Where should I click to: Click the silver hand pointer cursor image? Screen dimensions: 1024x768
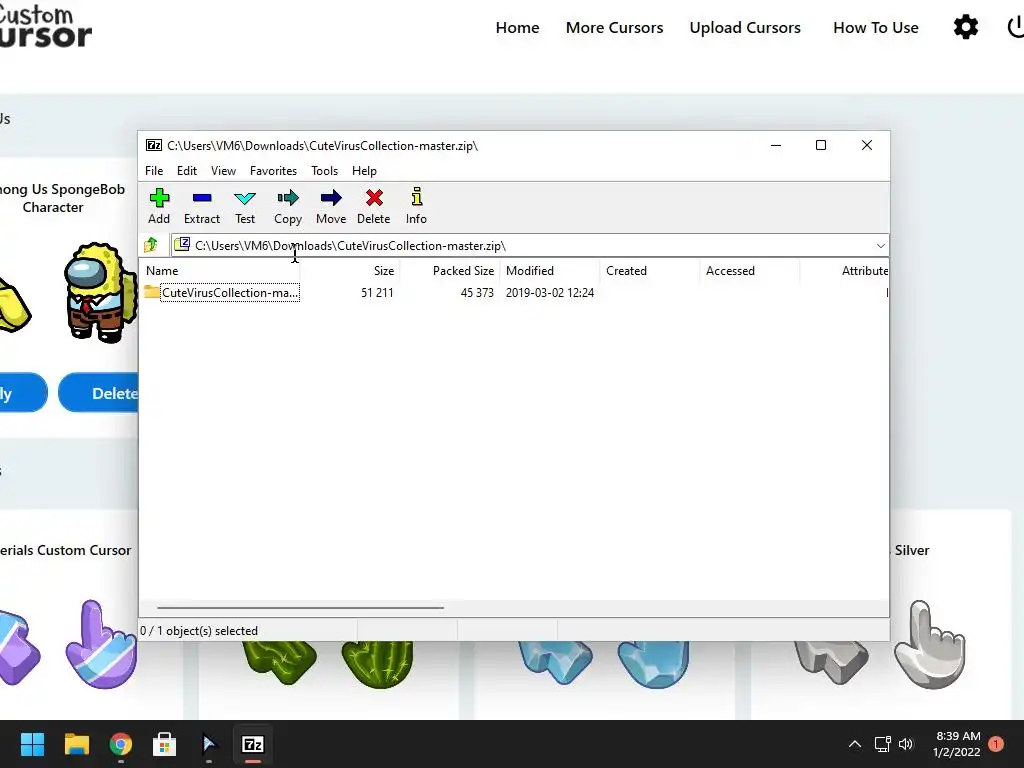point(929,643)
